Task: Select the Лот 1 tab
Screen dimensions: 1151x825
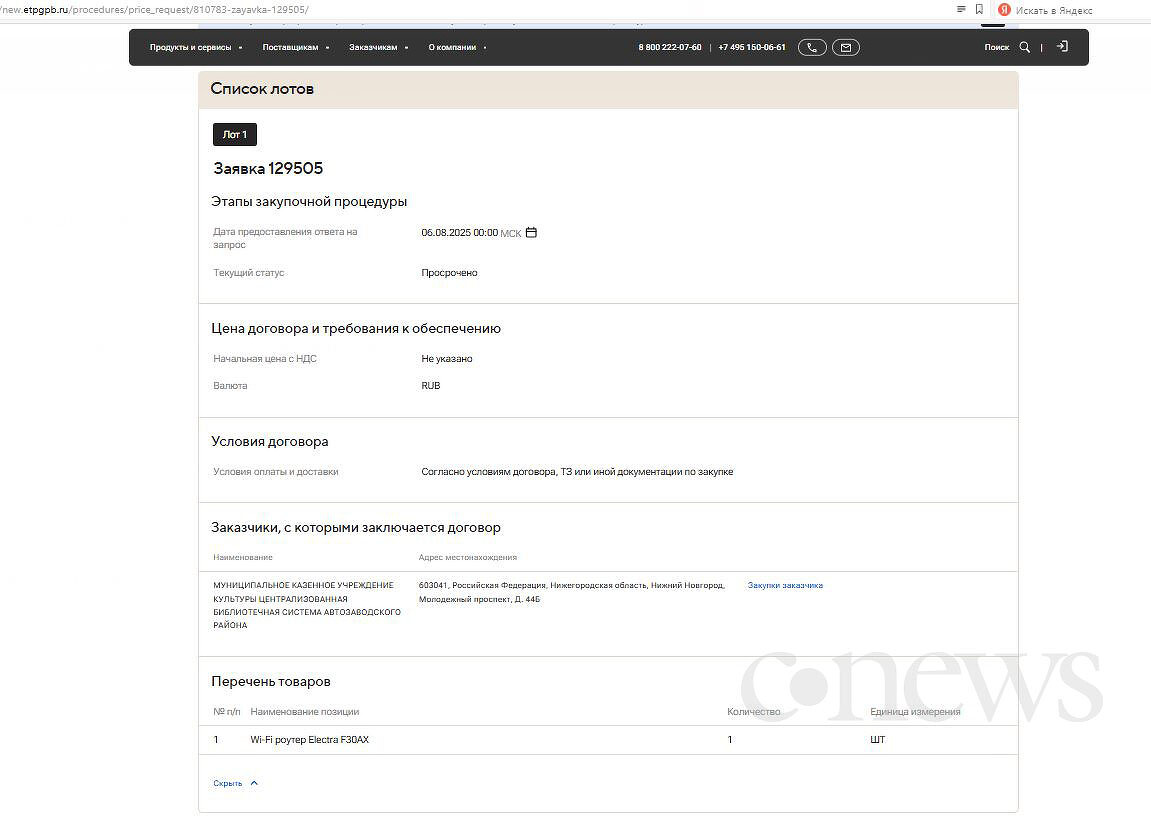Action: tap(235, 134)
